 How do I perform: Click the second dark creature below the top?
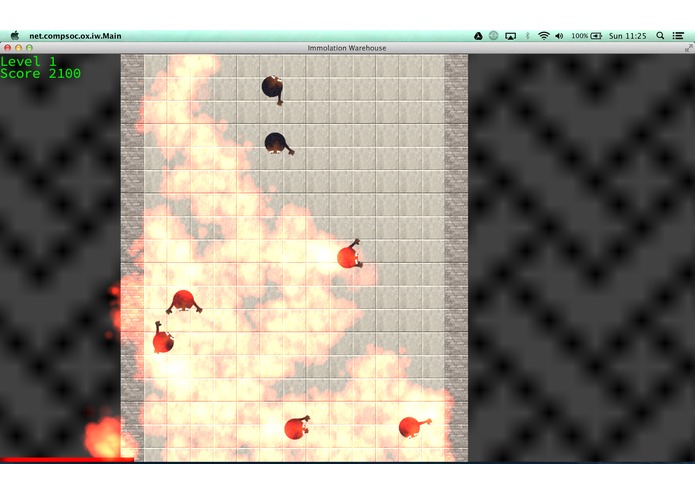tap(278, 144)
